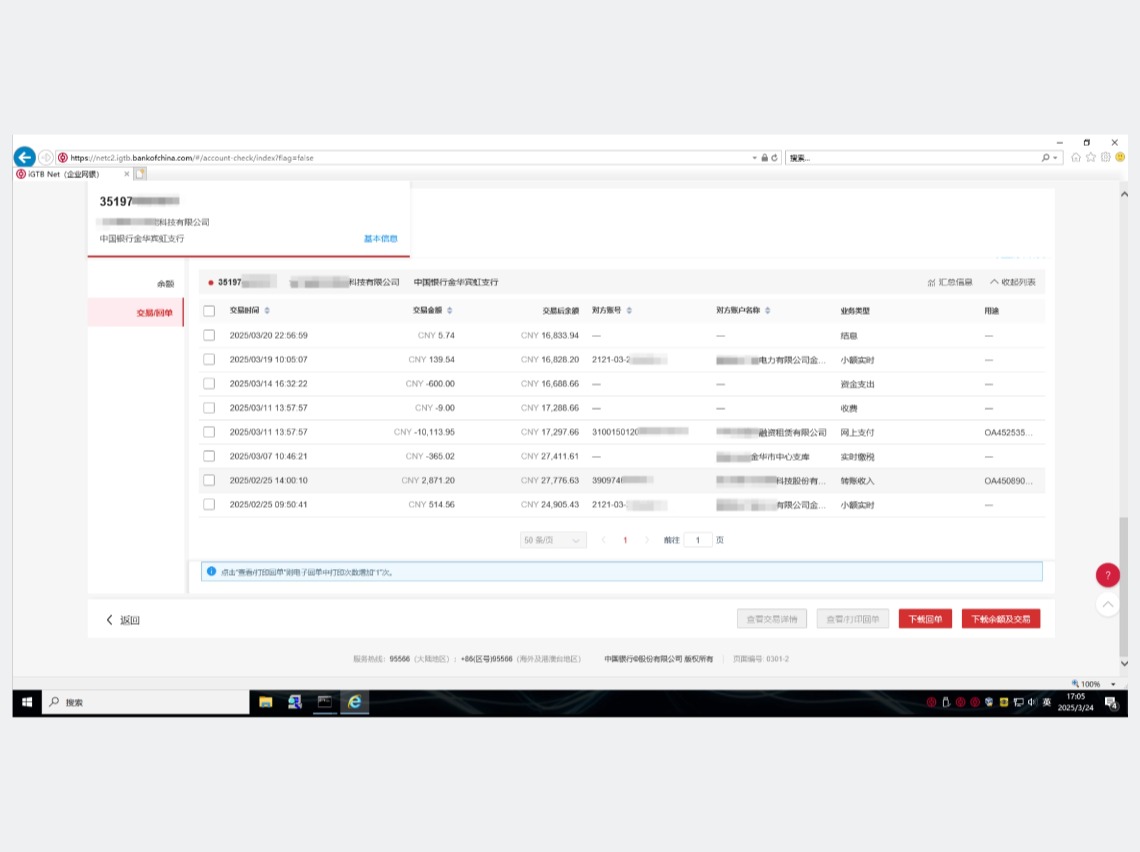
Task: Click the 前往 page number input field
Action: pyautogui.click(x=698, y=540)
